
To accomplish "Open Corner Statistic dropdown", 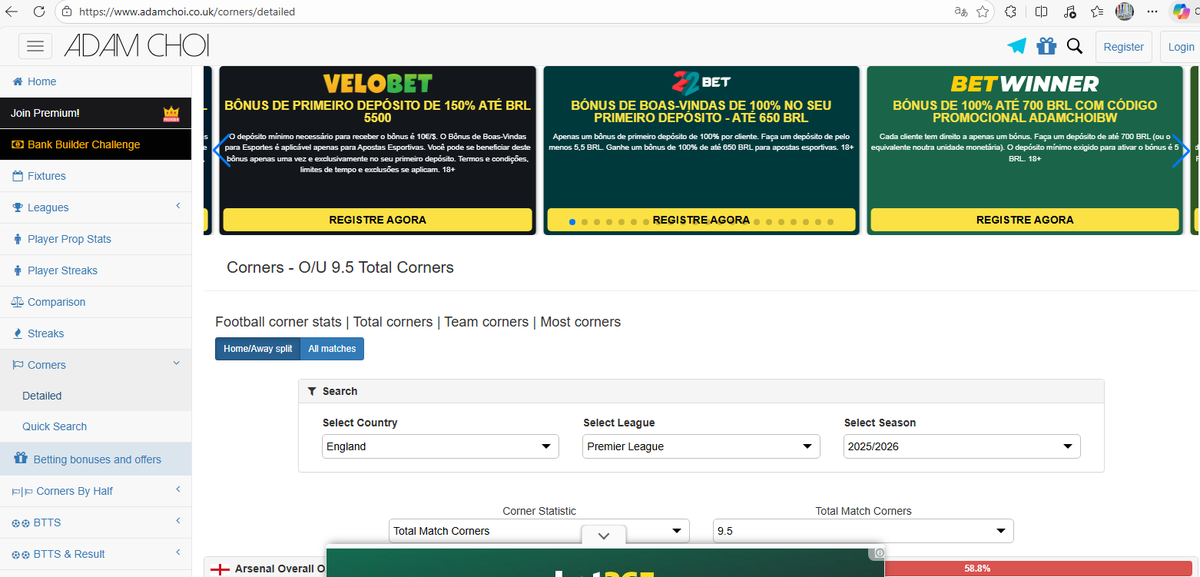I will (x=539, y=531).
